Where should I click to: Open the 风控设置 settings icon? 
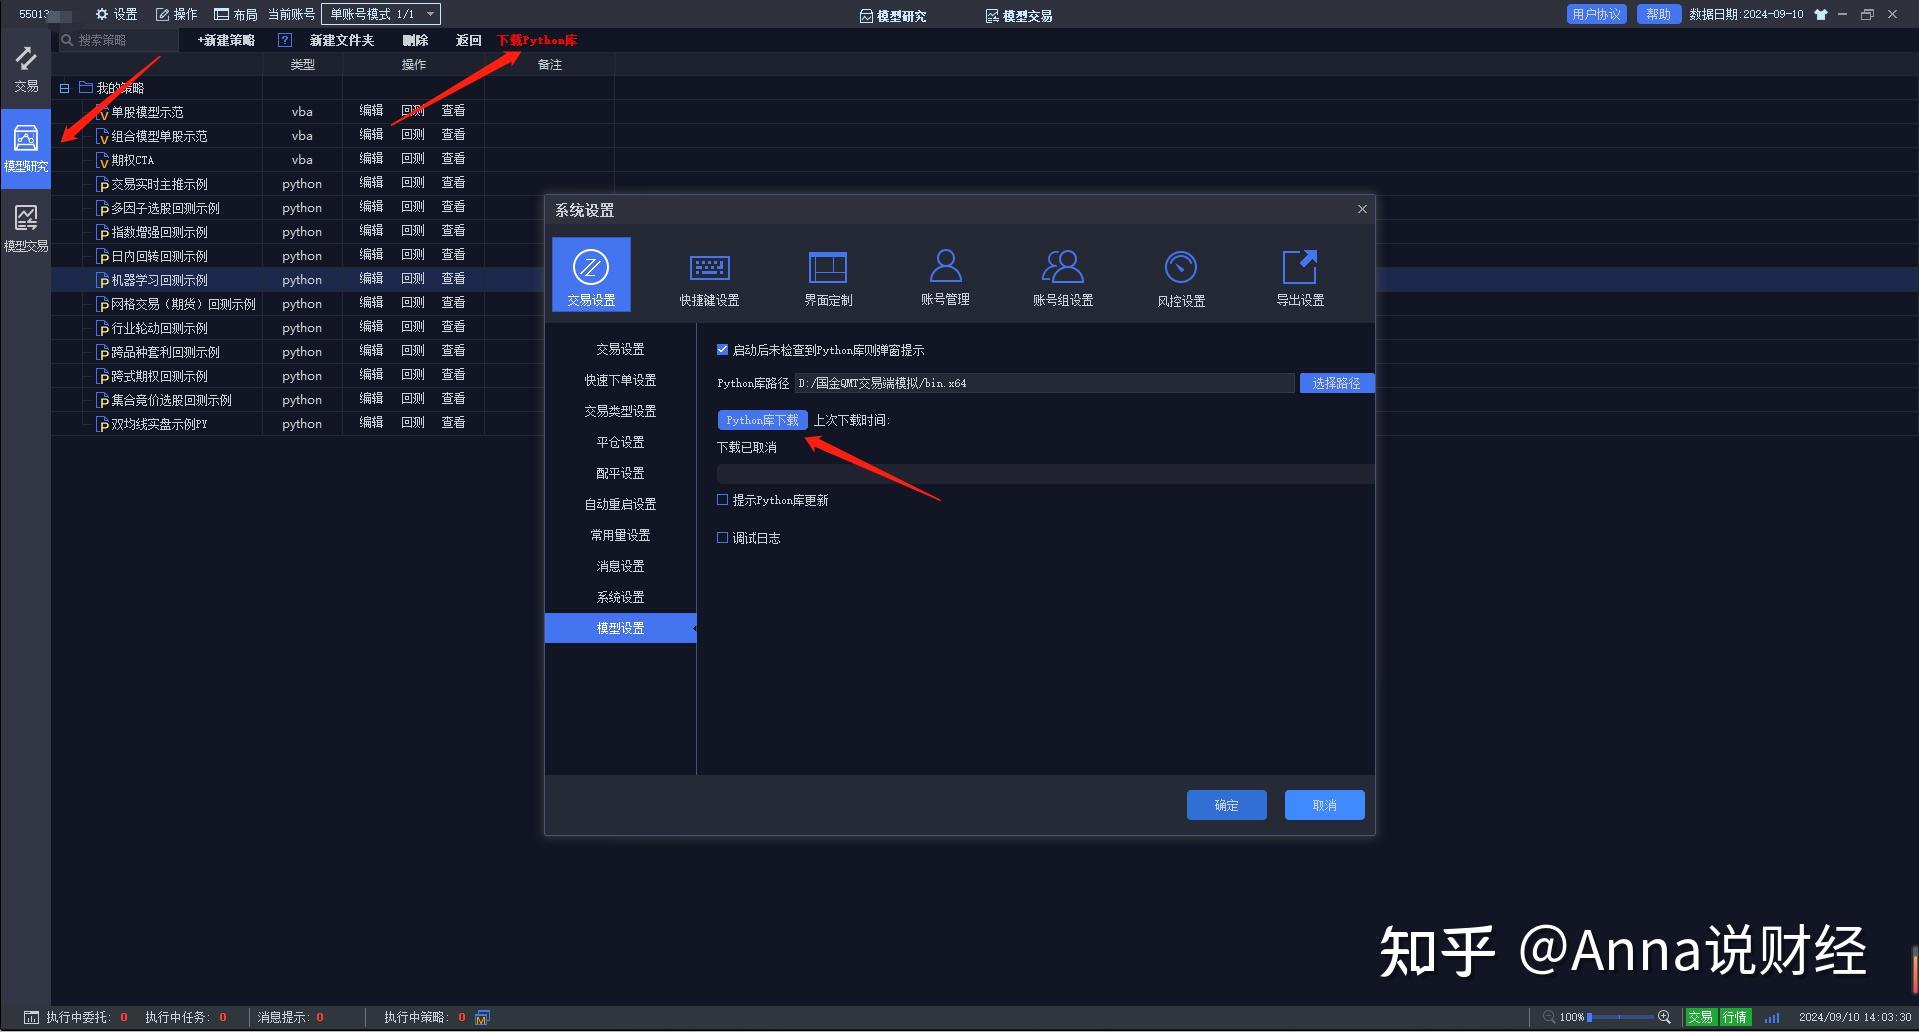[1181, 277]
